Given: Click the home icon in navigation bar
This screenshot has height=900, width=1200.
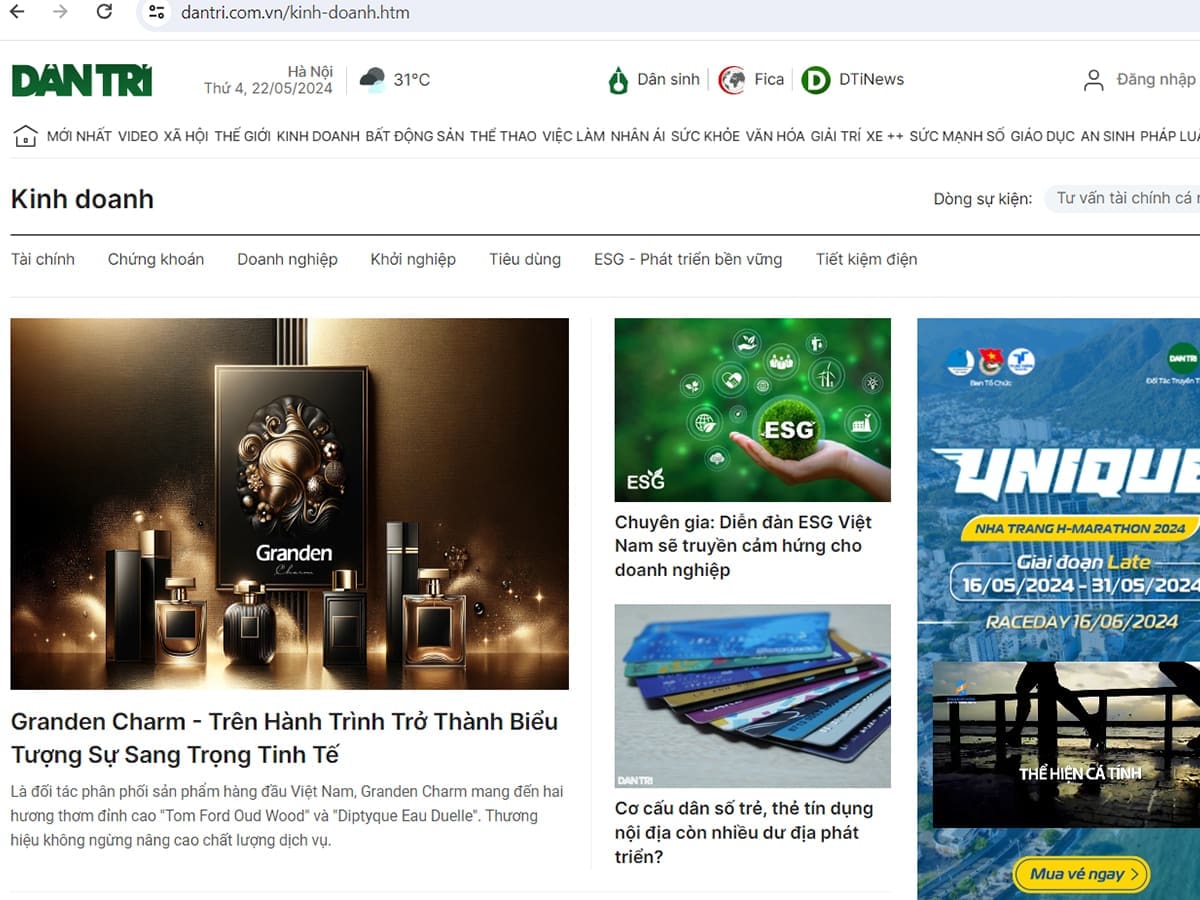Looking at the screenshot, I should 26,136.
